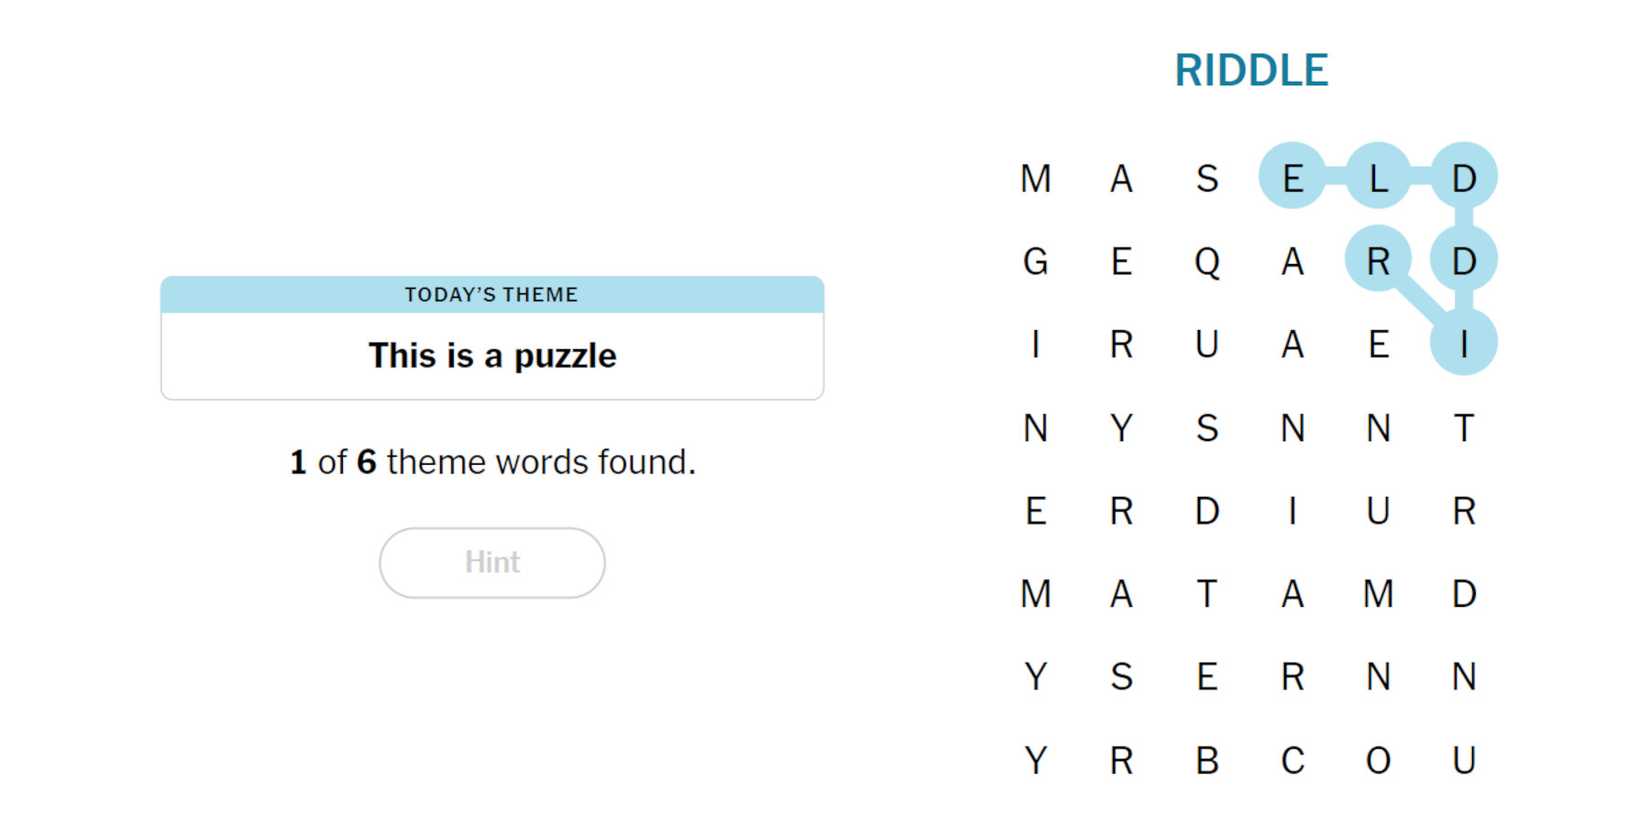Screen dimensions: 1650x825
Task: Select the highlighted letter E in top row
Action: 1293,178
